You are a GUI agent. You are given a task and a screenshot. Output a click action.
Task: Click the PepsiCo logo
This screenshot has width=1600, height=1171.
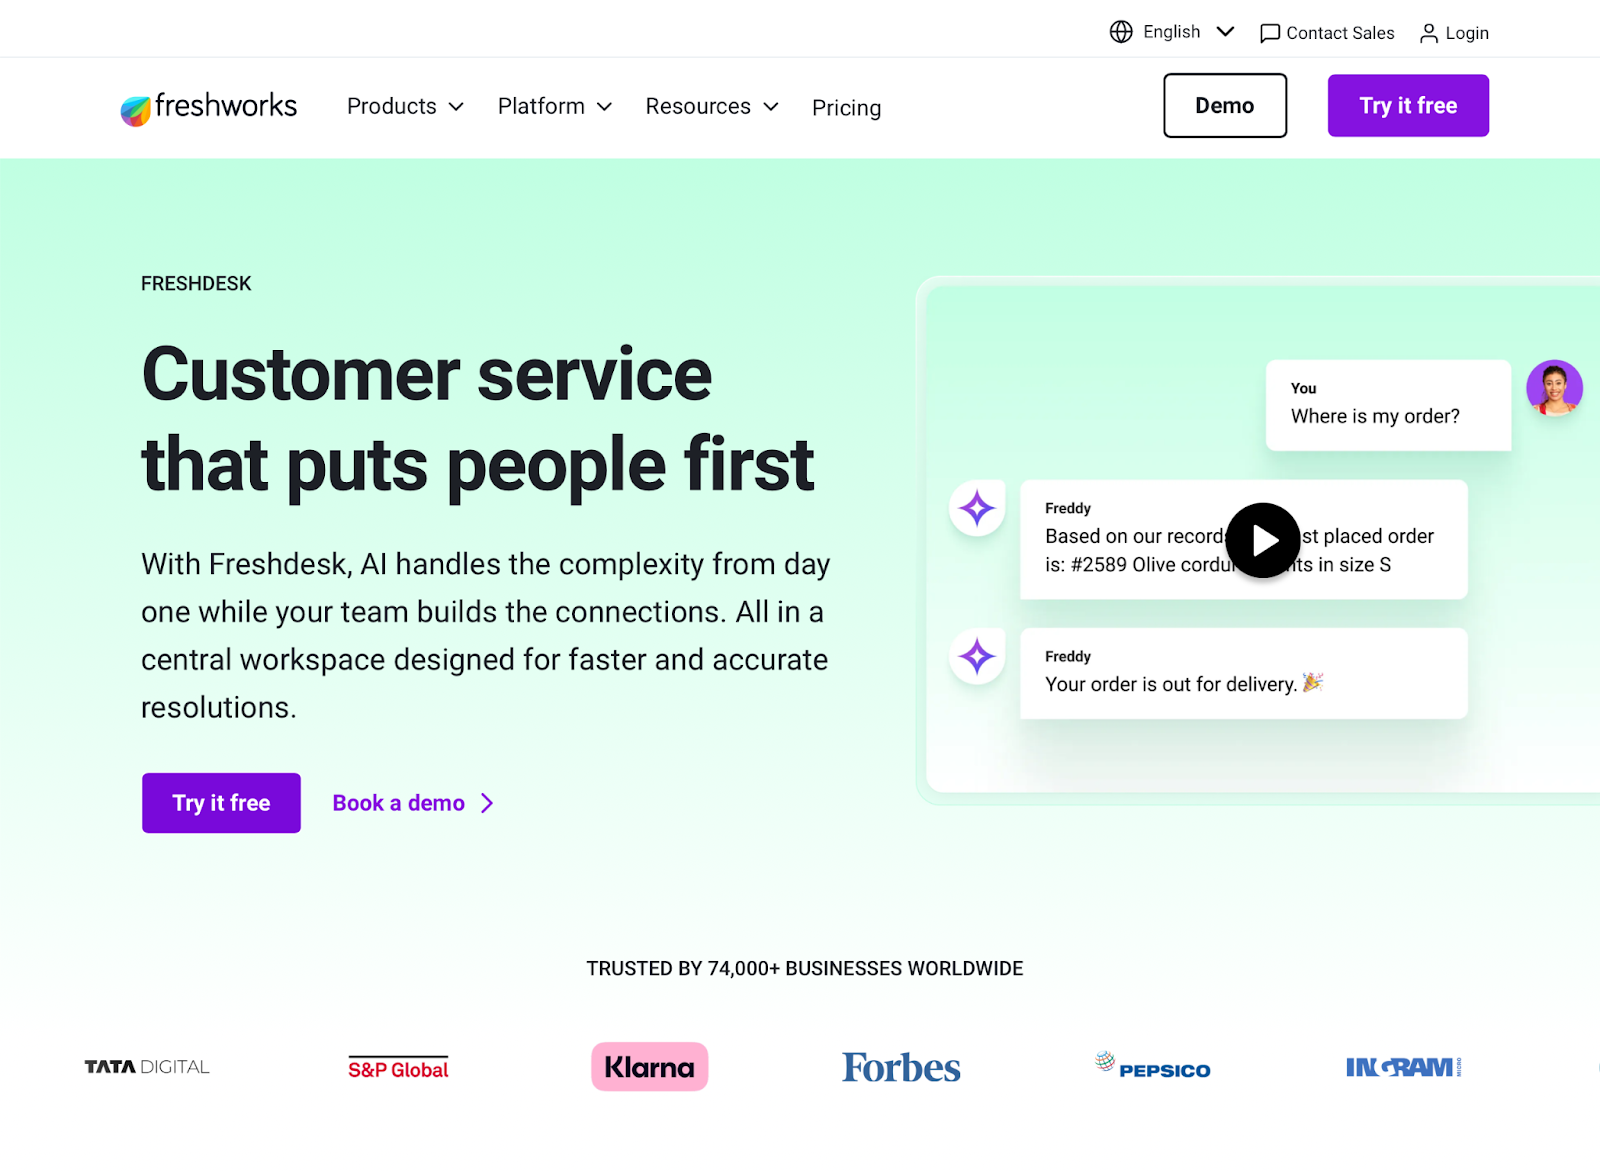(x=1153, y=1067)
